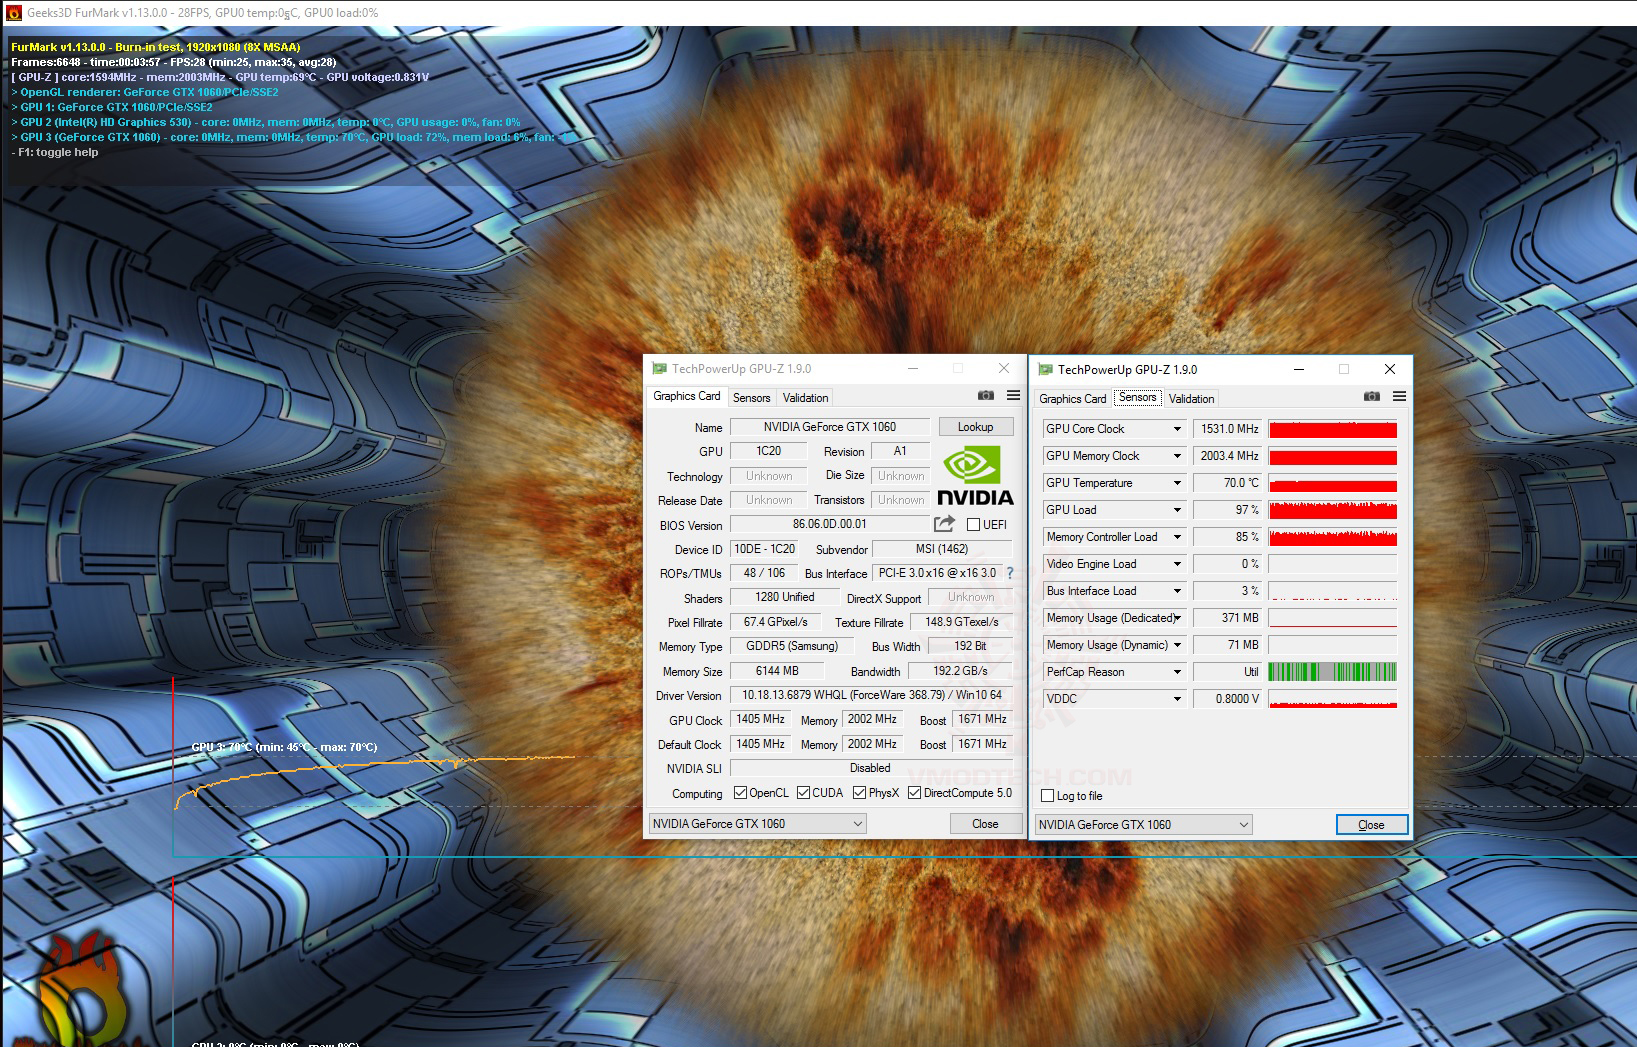Click the Device ID field 10DE - 1C20

tap(765, 549)
